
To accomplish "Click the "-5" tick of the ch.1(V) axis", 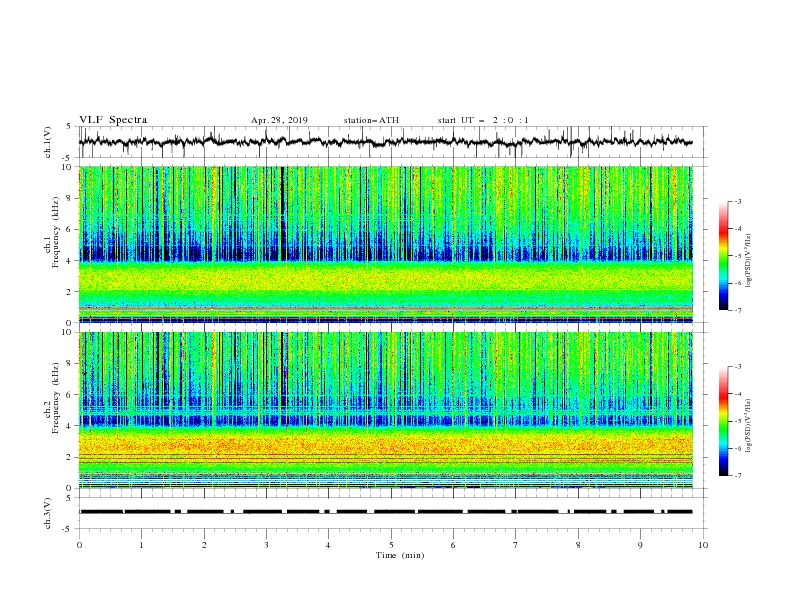I will [x=68, y=158].
